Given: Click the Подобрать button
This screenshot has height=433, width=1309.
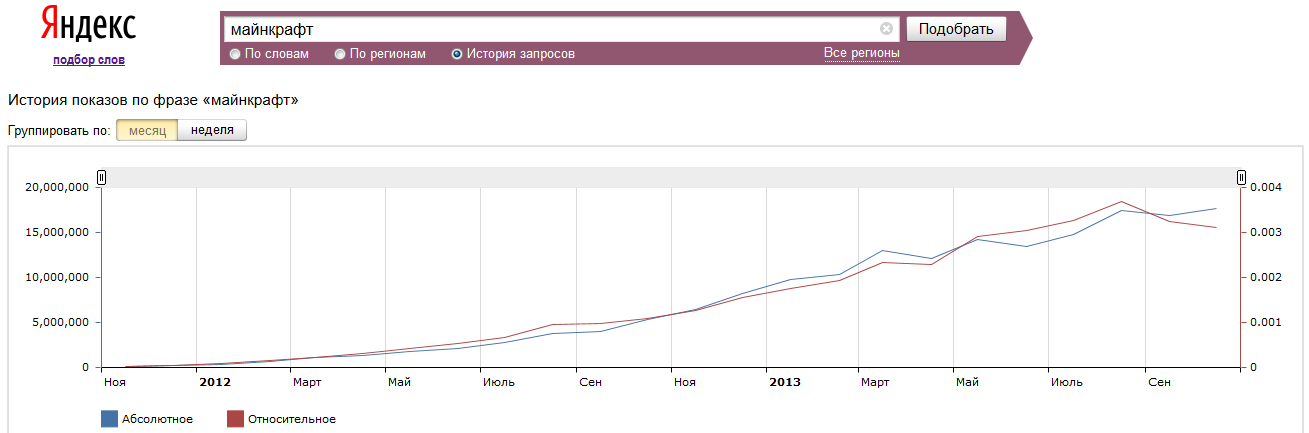Looking at the screenshot, I should pos(955,29).
